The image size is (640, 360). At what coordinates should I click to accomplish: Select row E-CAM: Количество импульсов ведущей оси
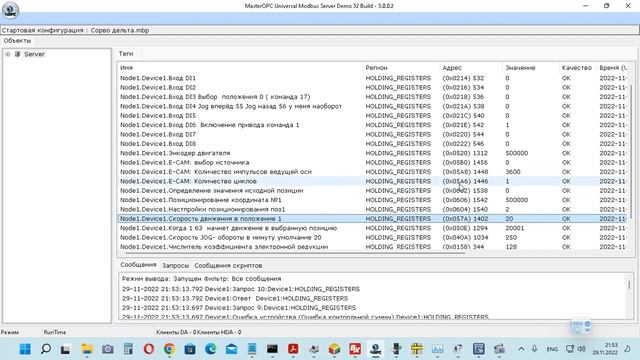(373, 172)
